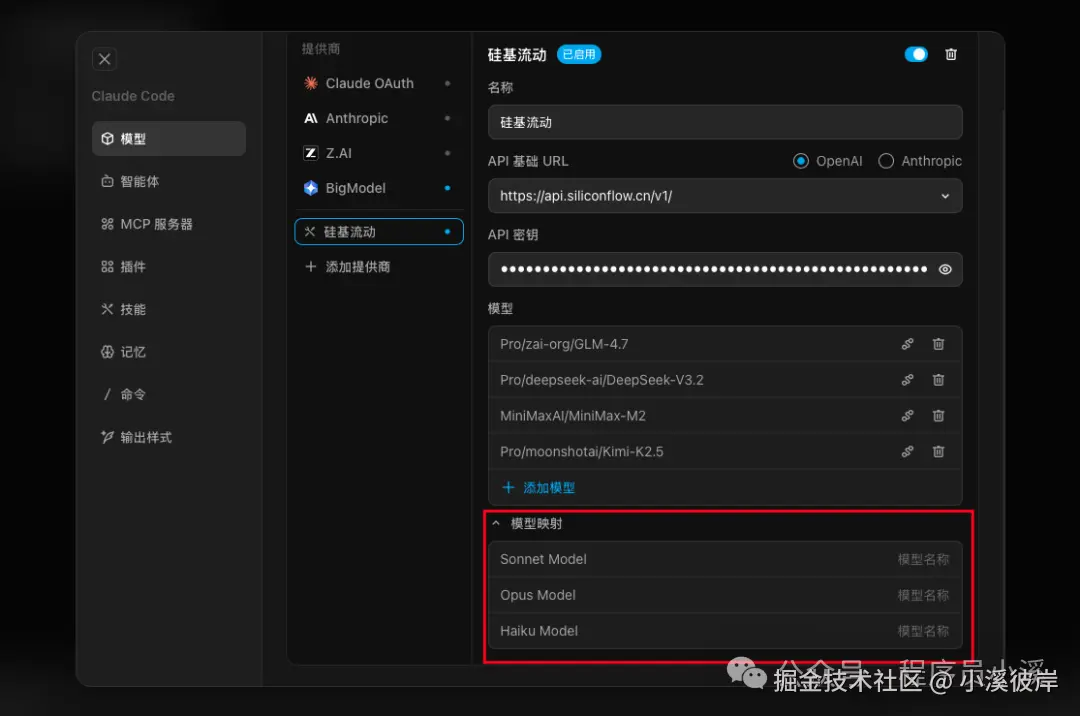Click the 技能 sidebar icon

107,309
